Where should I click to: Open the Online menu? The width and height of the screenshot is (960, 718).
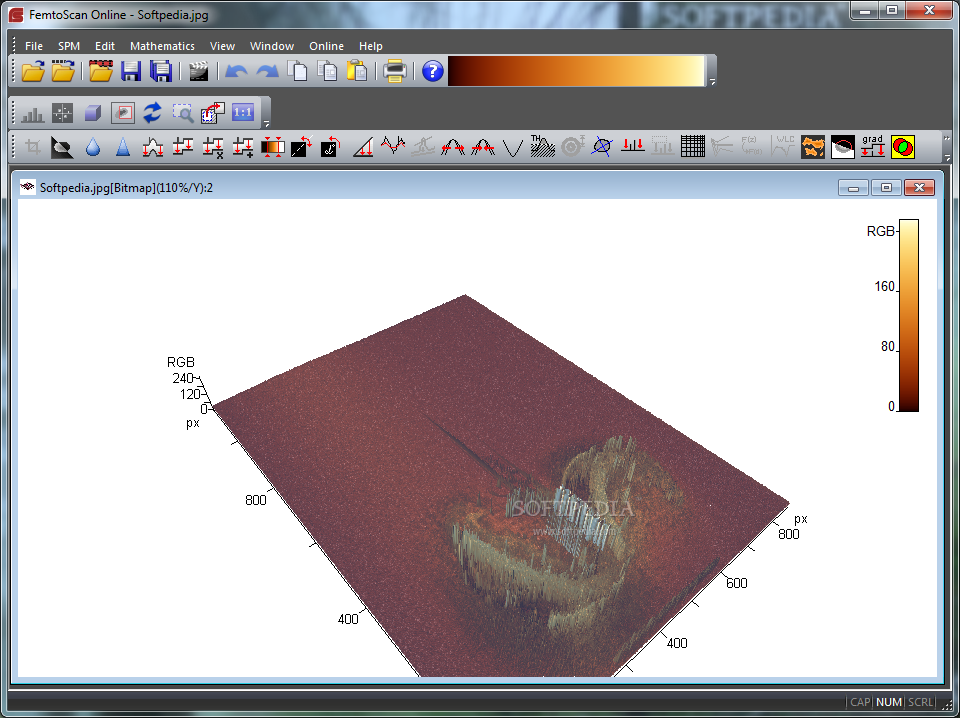(326, 46)
